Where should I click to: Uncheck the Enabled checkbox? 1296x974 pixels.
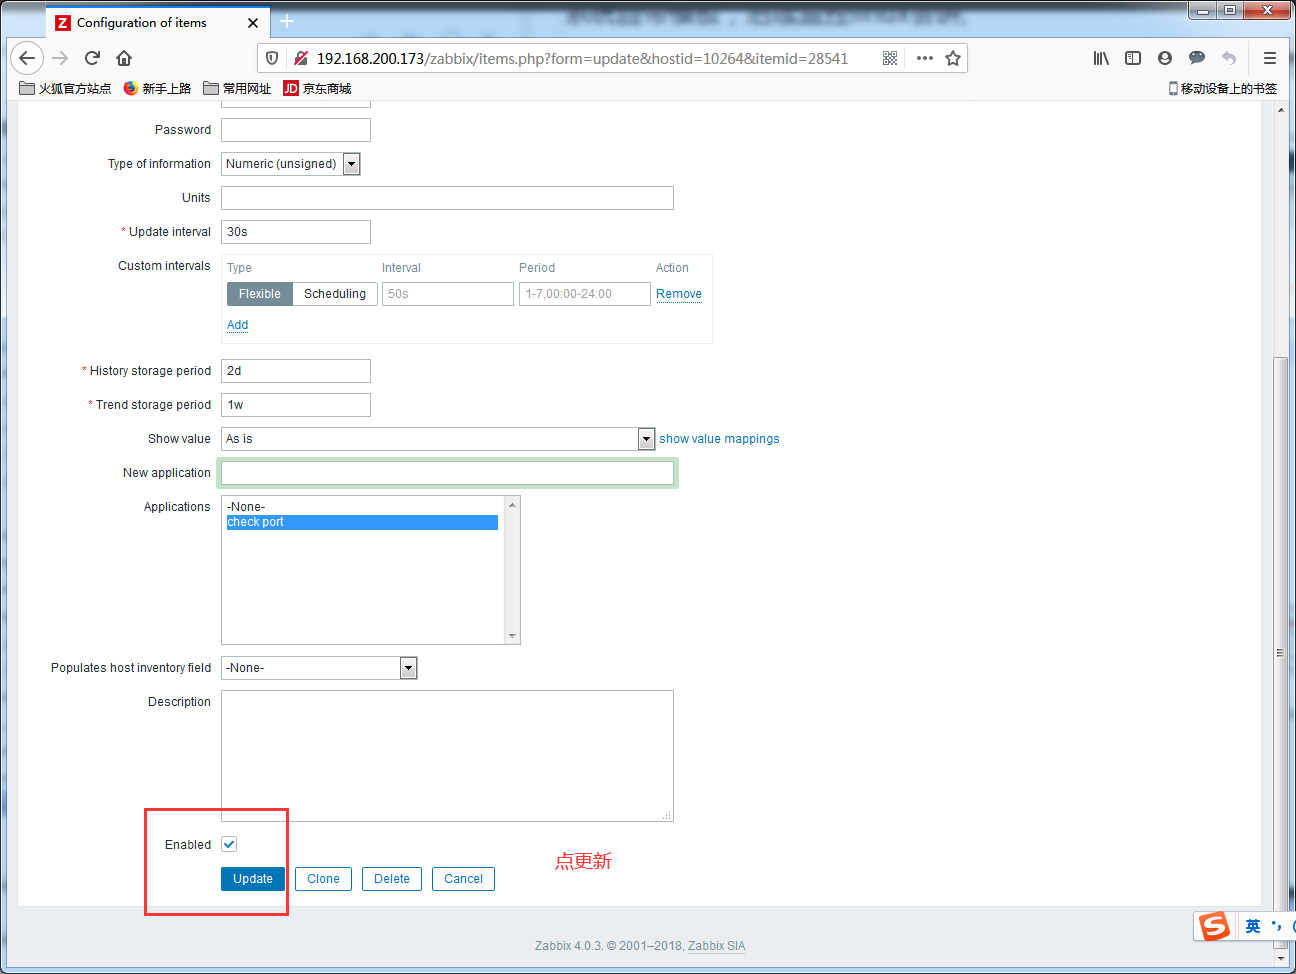point(229,844)
